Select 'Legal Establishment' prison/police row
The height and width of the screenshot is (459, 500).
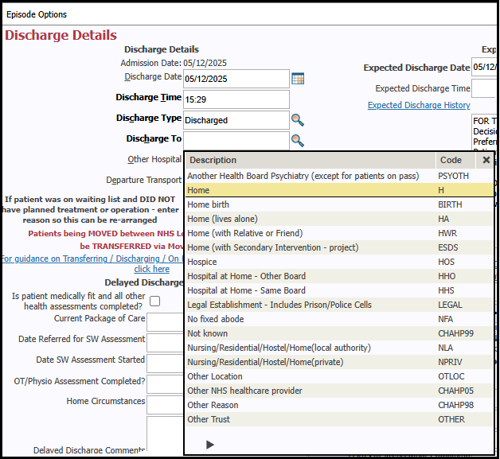[x=339, y=305]
